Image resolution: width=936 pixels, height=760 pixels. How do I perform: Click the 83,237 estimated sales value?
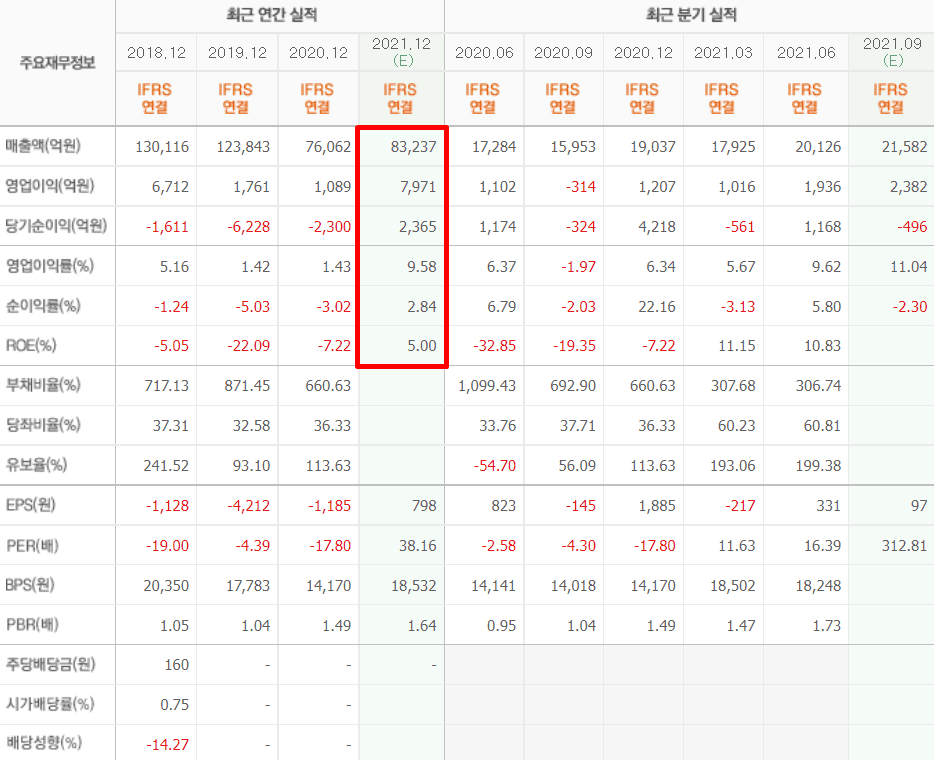(x=410, y=147)
